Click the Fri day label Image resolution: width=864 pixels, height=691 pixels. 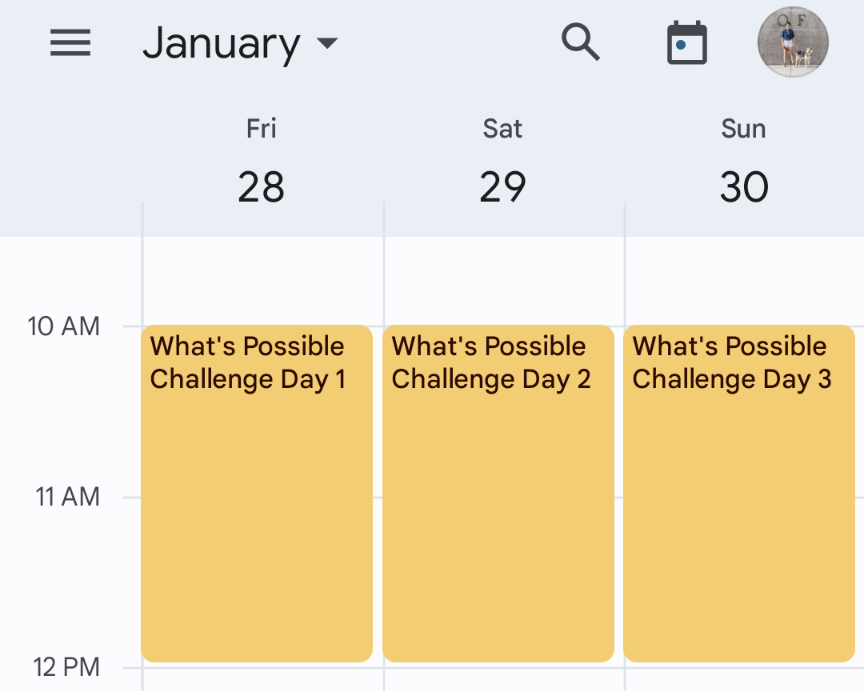coord(261,128)
